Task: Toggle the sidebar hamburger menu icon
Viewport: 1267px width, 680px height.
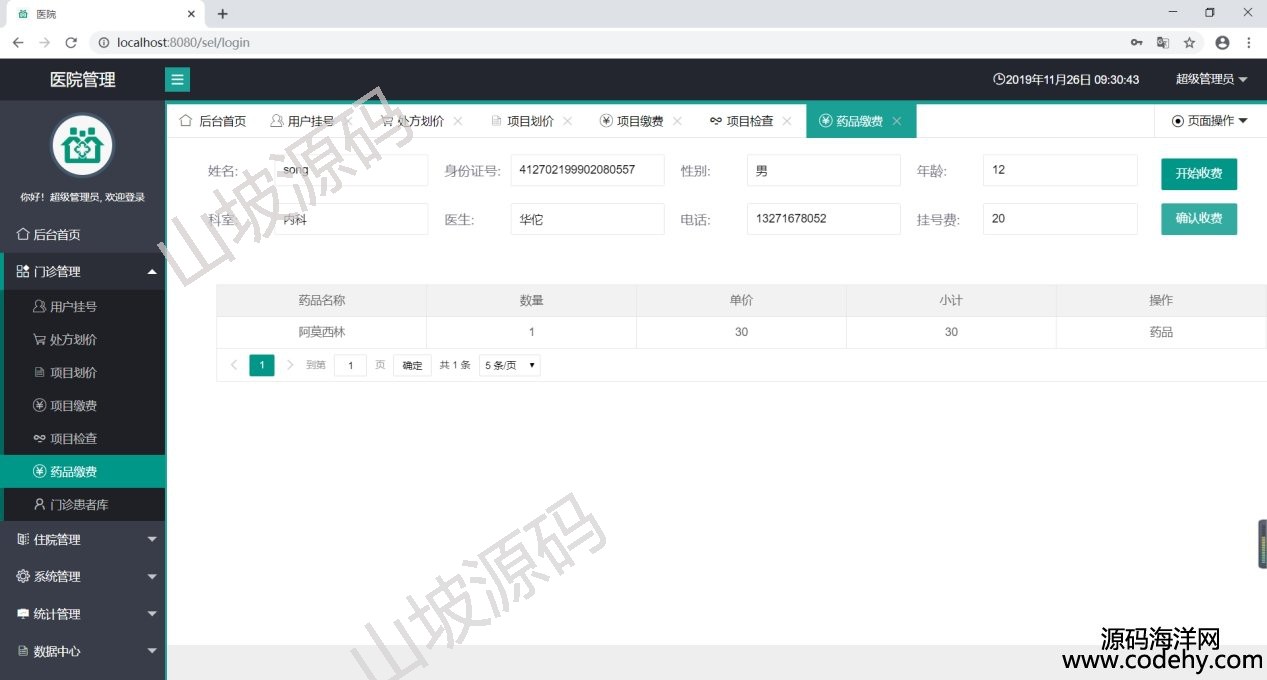Action: pyautogui.click(x=177, y=80)
